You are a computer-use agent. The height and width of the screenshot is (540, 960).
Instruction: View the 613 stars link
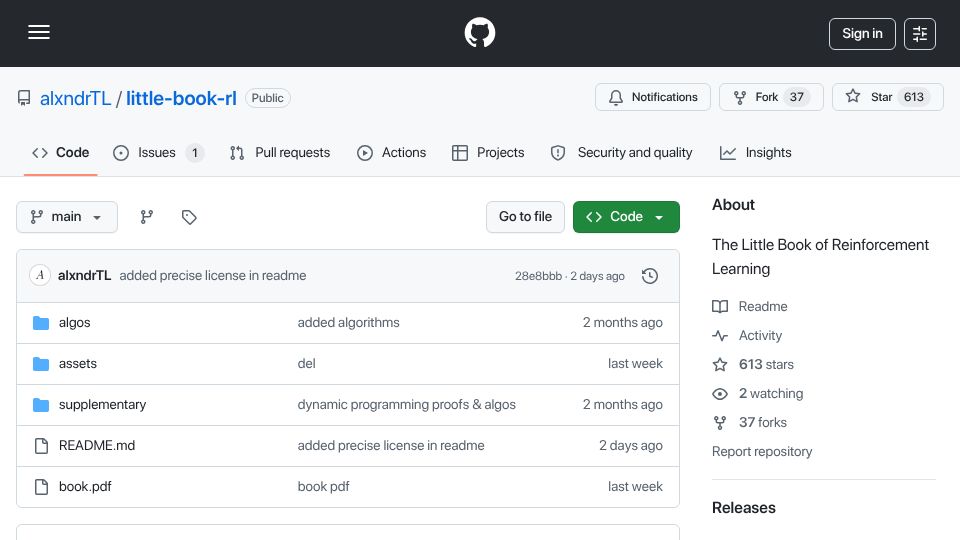click(x=753, y=364)
